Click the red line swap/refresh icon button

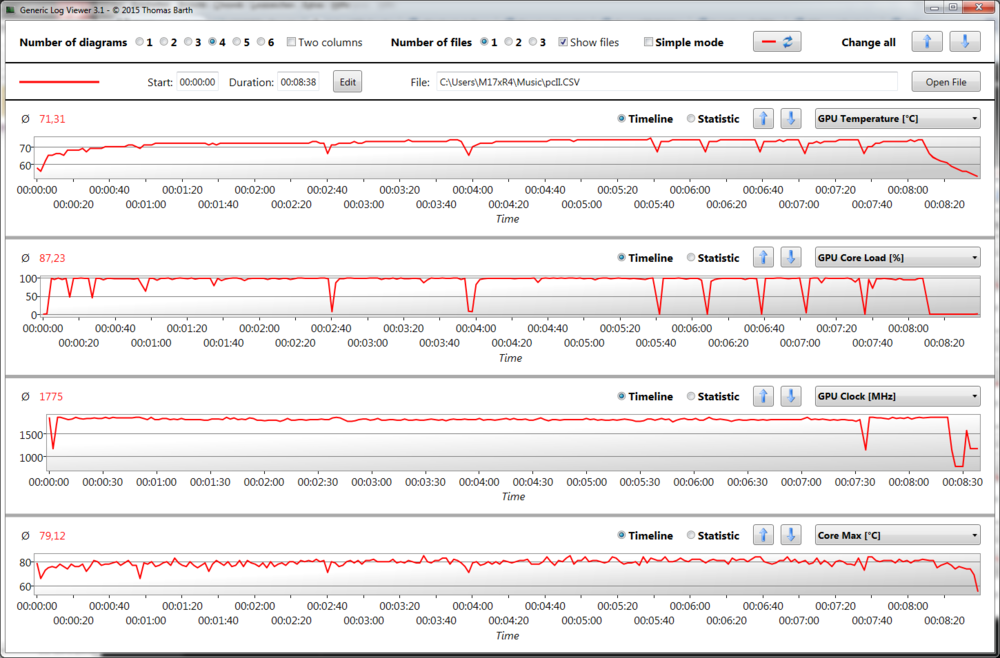coord(779,42)
